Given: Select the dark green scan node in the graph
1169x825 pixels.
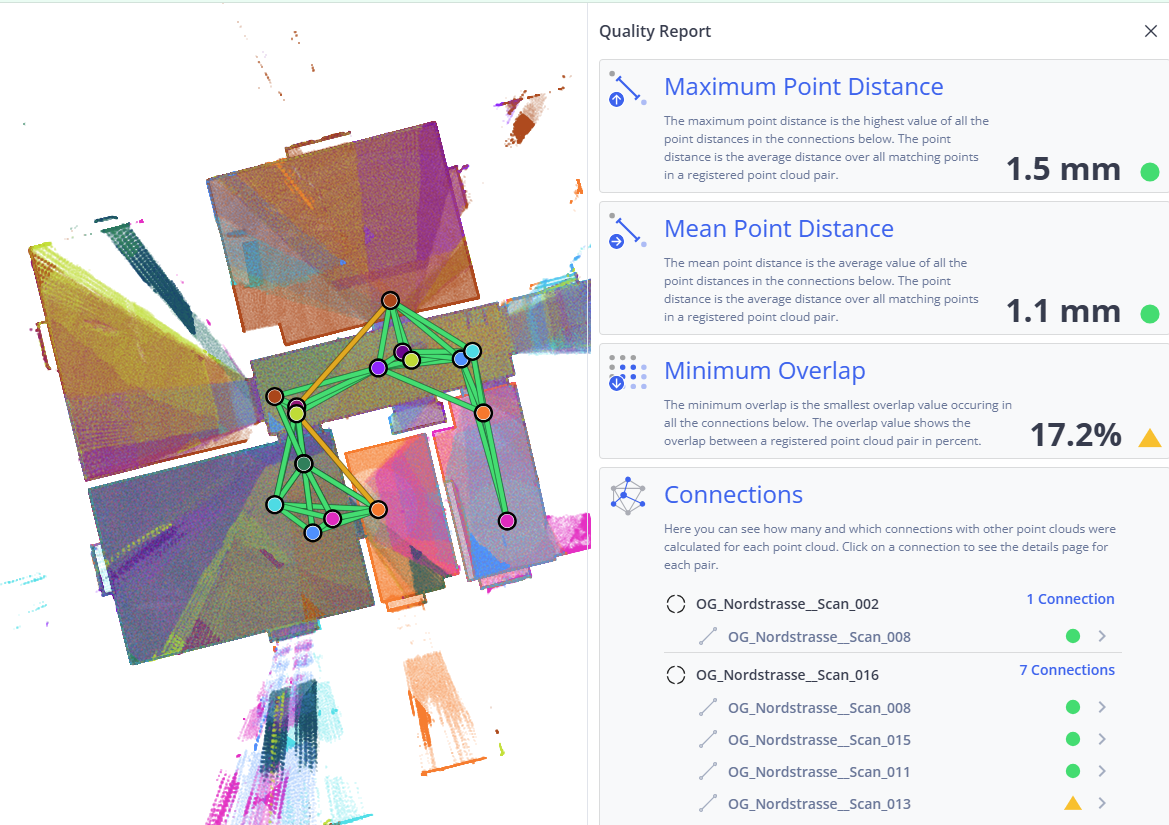Looking at the screenshot, I should click(304, 463).
